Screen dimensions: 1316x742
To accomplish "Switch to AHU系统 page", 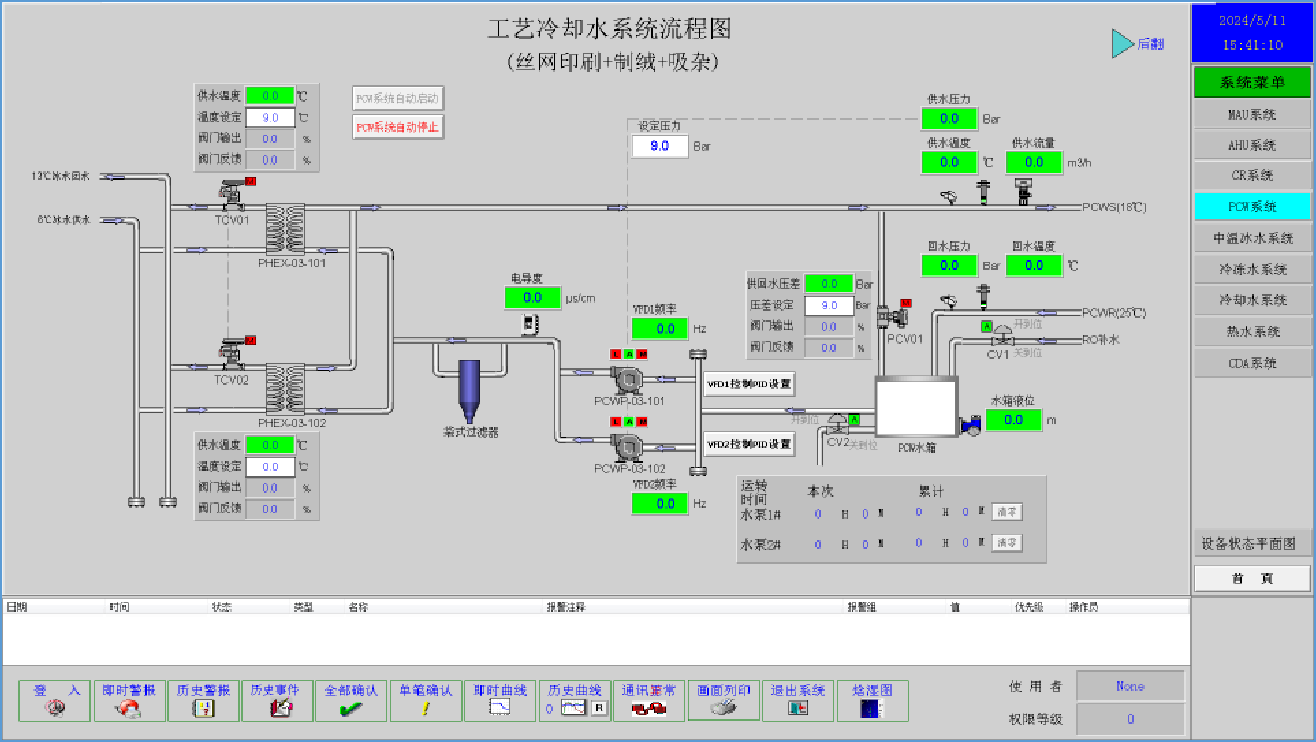I will coord(1251,145).
